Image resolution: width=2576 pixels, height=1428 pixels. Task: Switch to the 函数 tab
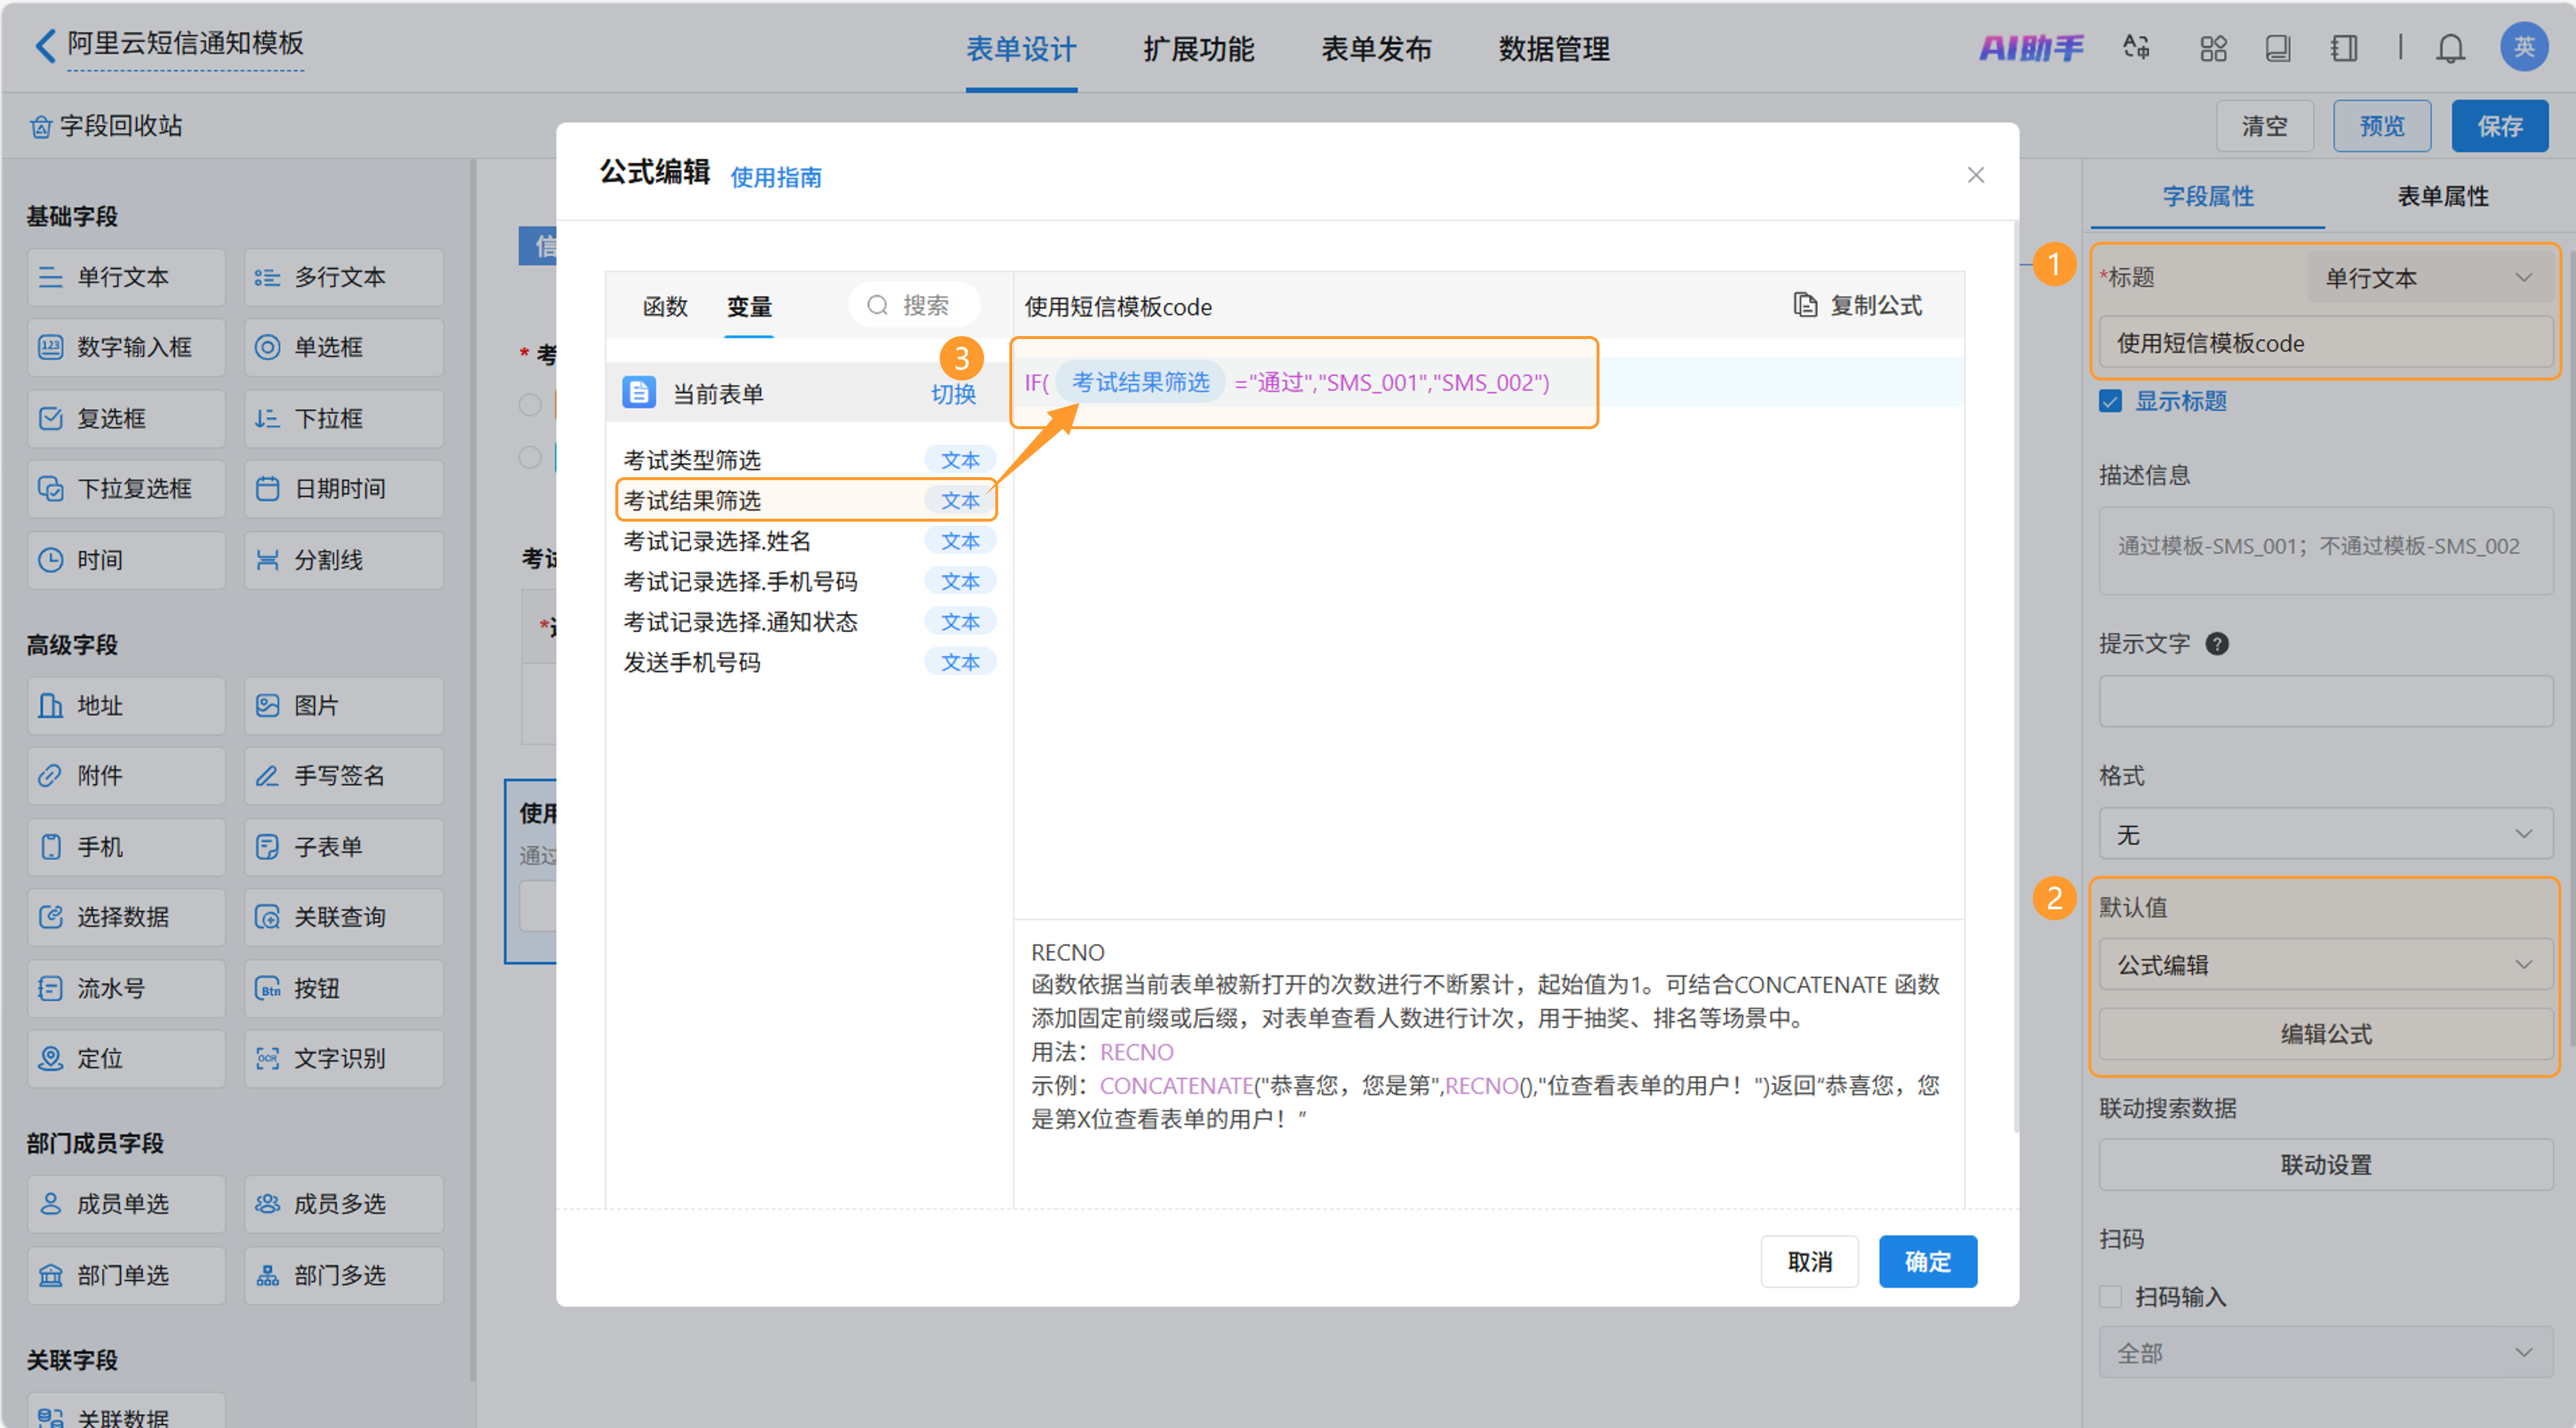click(x=665, y=307)
